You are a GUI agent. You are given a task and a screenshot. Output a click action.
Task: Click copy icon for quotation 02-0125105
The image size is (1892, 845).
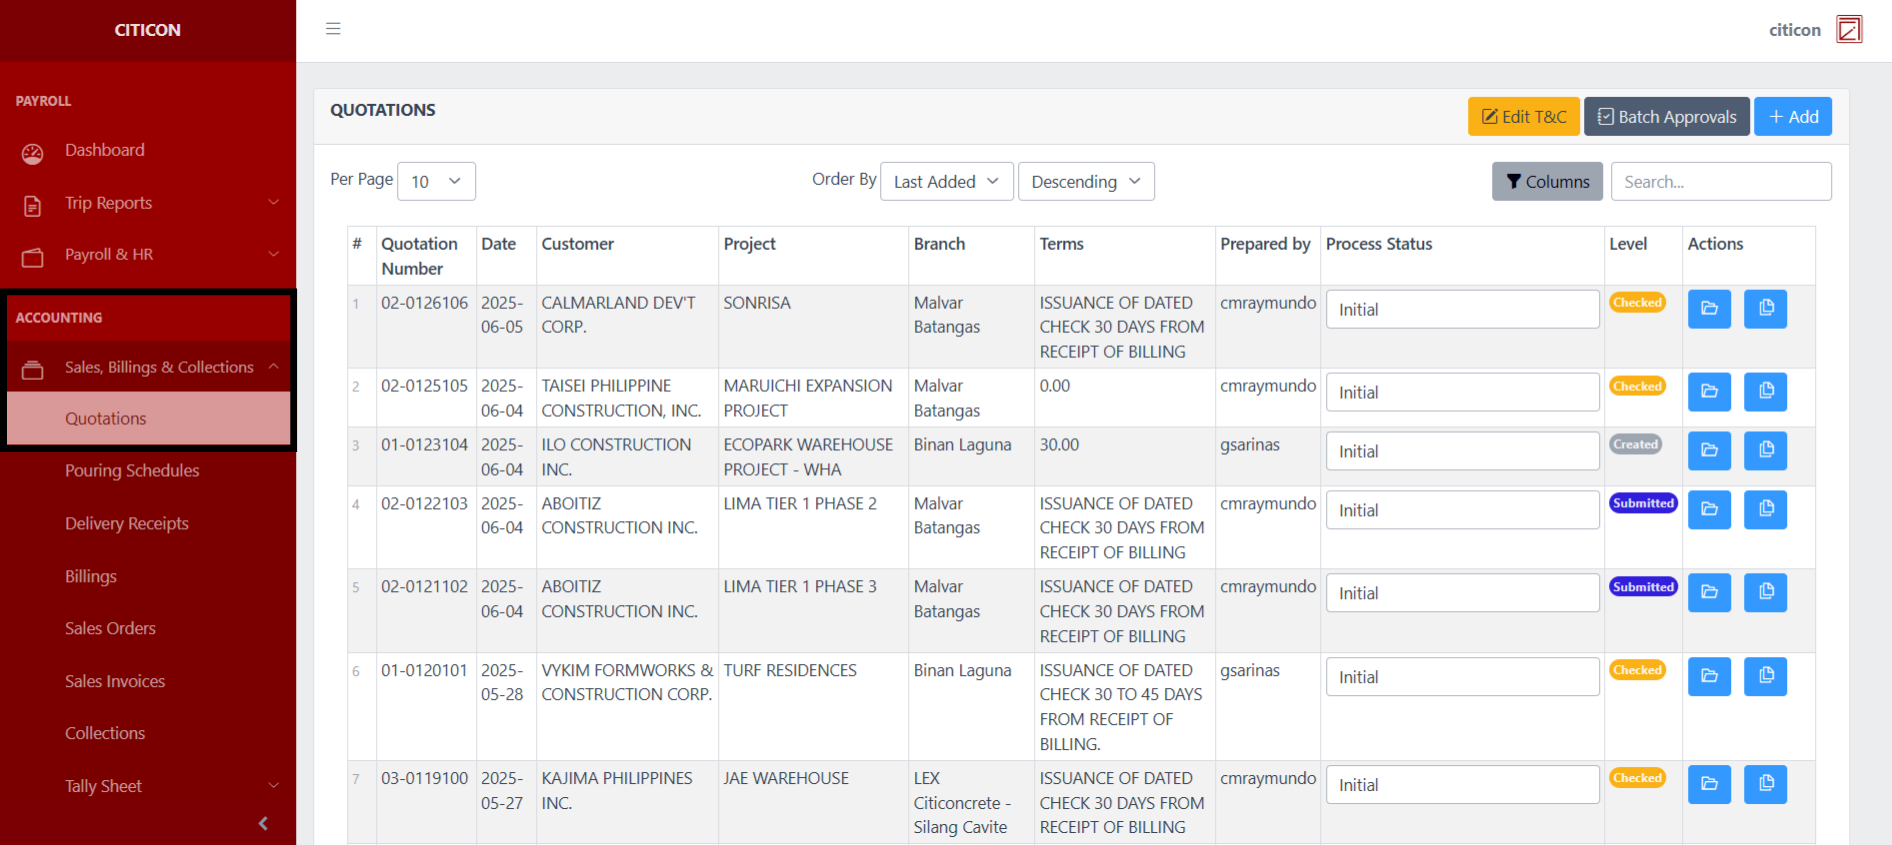pyautogui.click(x=1765, y=392)
